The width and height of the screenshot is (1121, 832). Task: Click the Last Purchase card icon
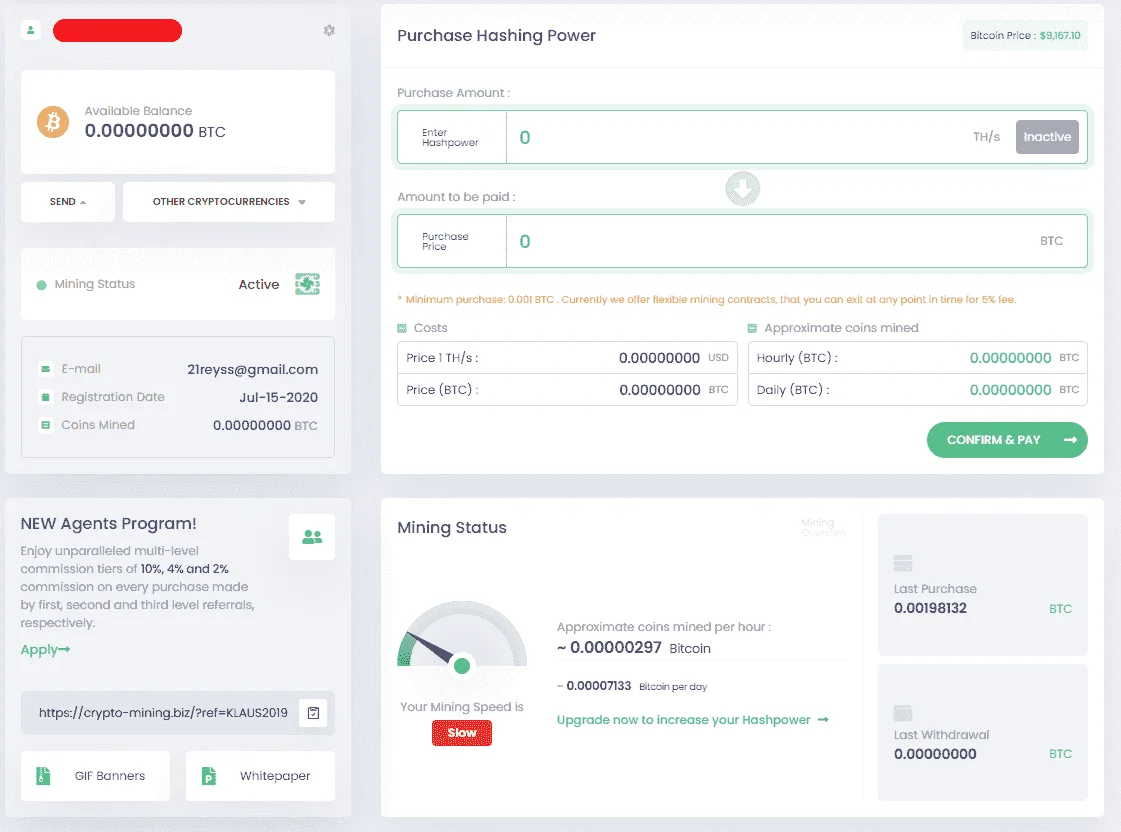pos(903,563)
